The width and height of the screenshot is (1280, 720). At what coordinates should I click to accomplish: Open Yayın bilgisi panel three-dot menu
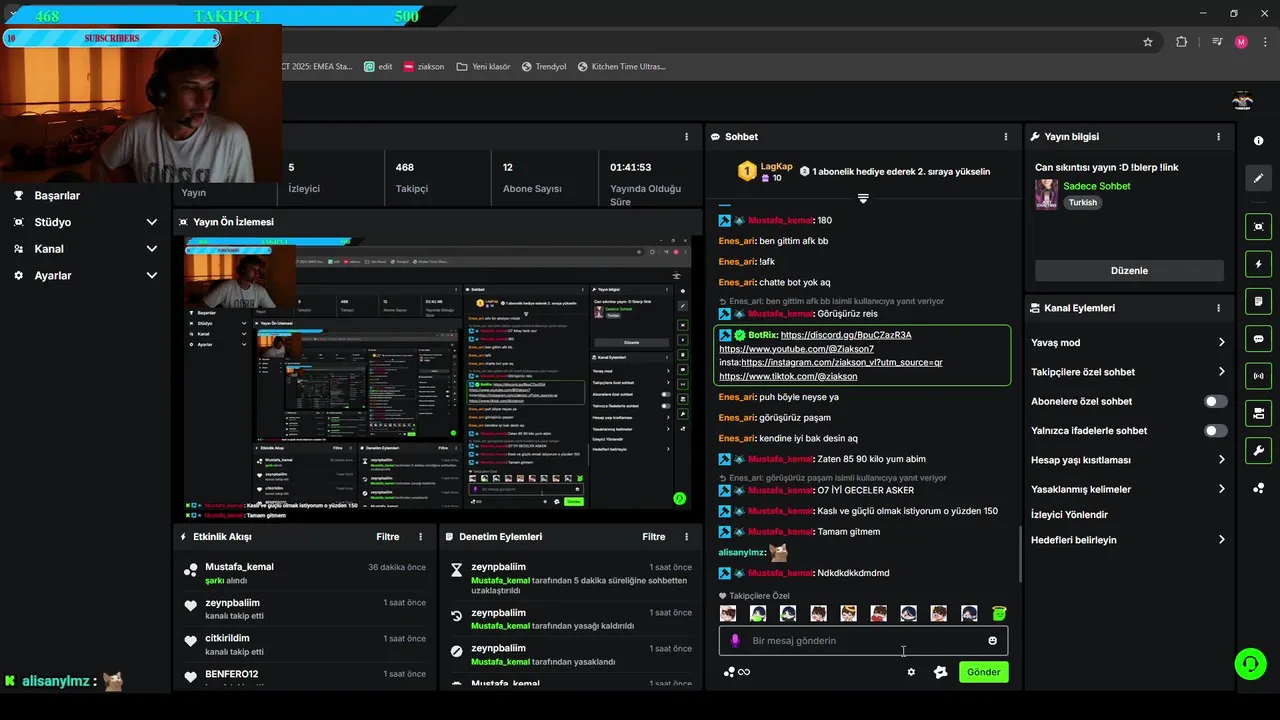1218,137
